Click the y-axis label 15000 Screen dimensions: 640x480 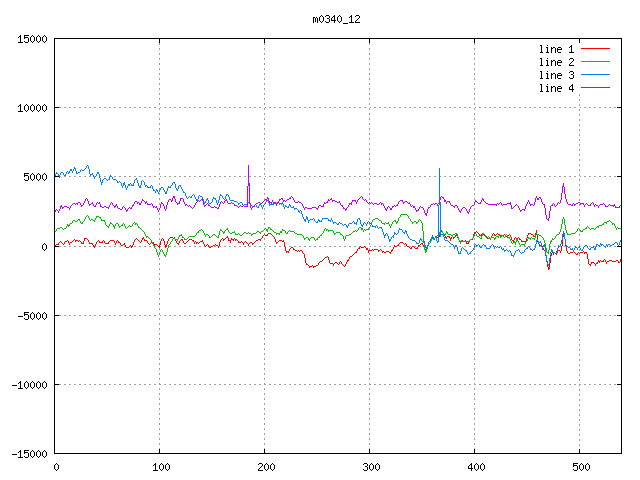pyautogui.click(x=31, y=39)
